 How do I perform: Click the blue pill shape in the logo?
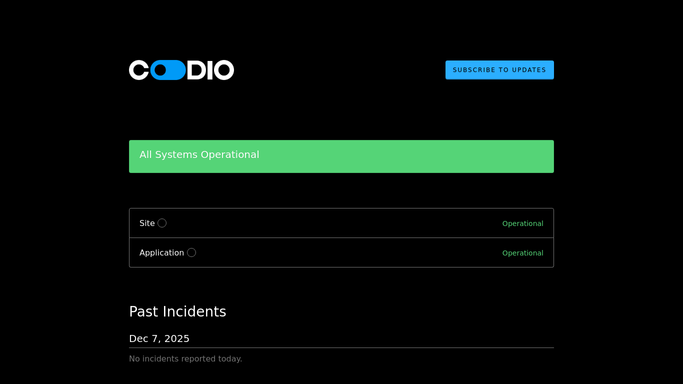tap(168, 70)
